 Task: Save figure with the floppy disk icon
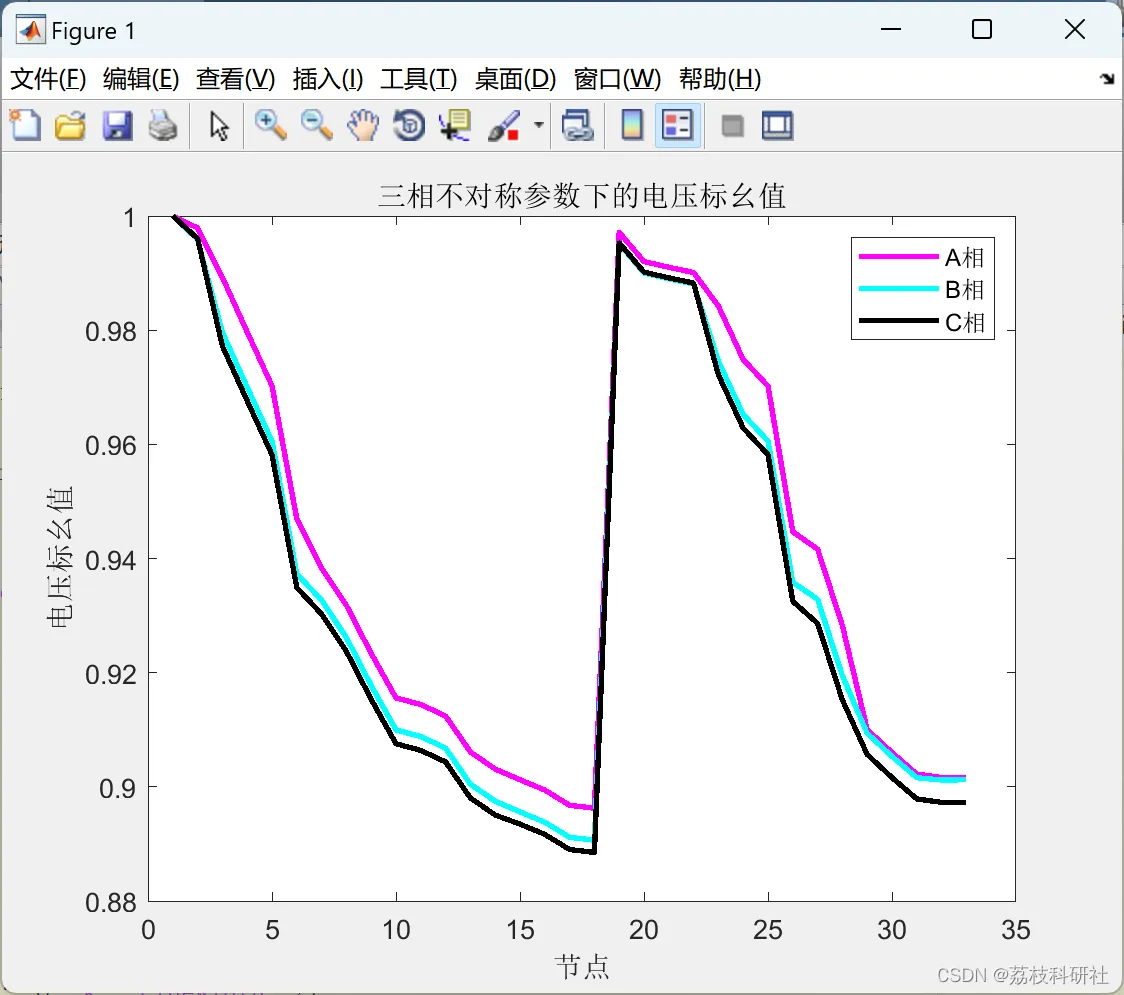point(117,125)
